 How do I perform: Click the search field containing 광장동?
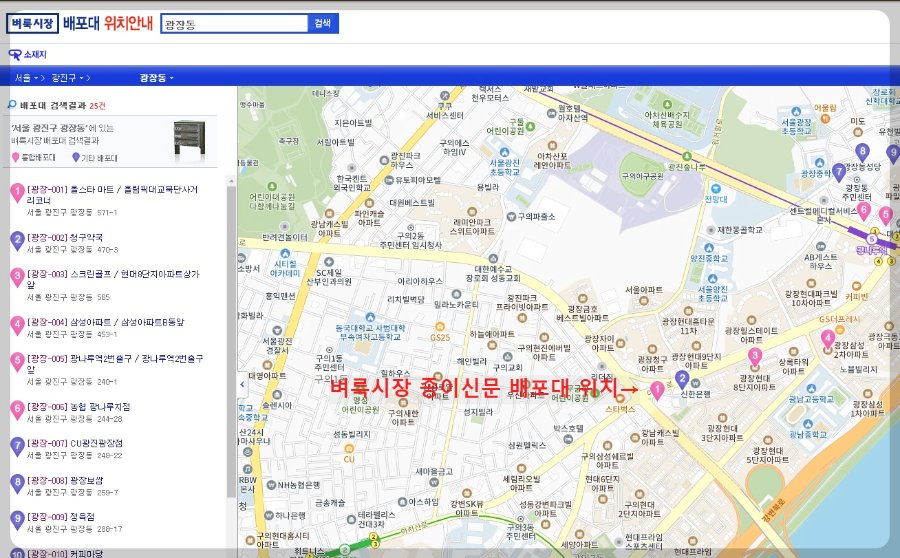[235, 24]
